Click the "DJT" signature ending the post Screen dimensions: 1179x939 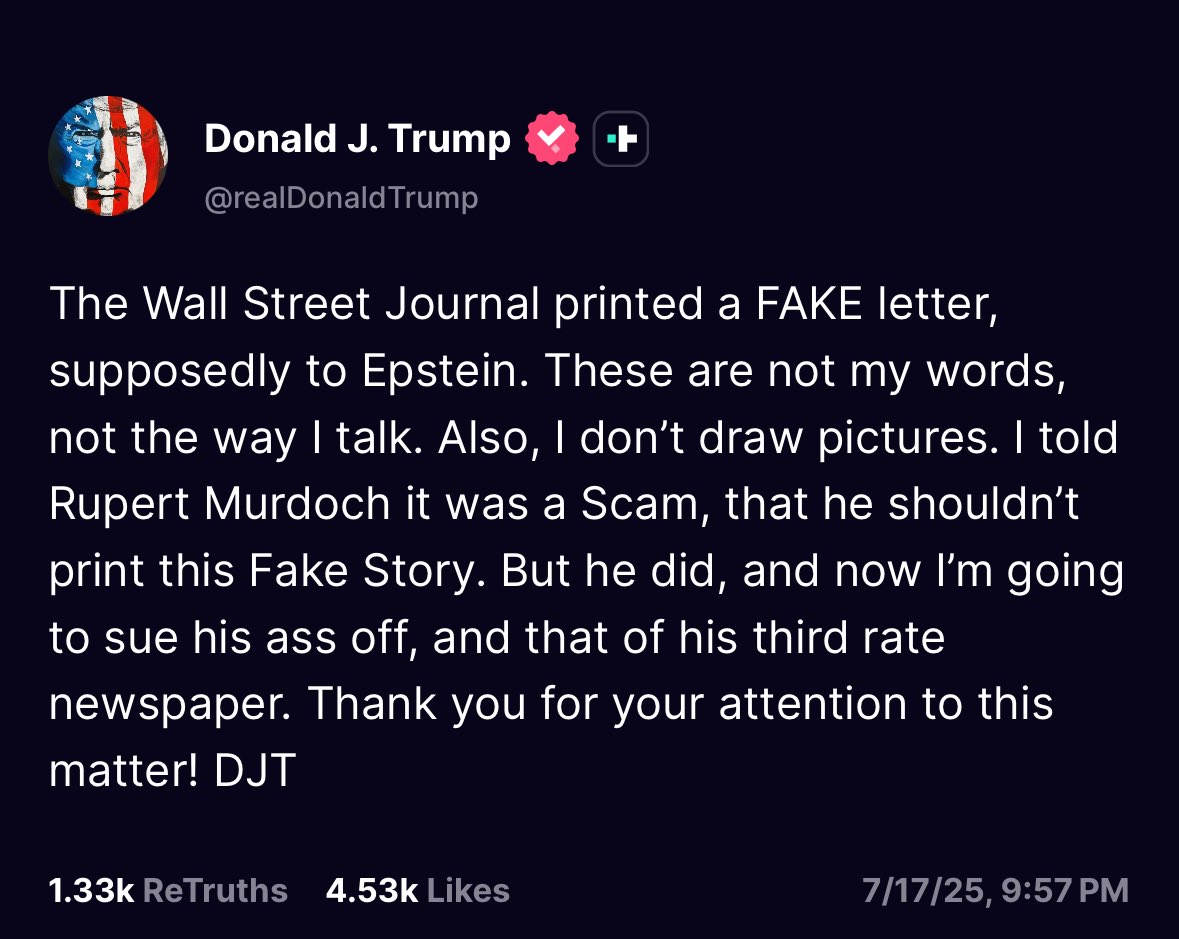pos(254,772)
